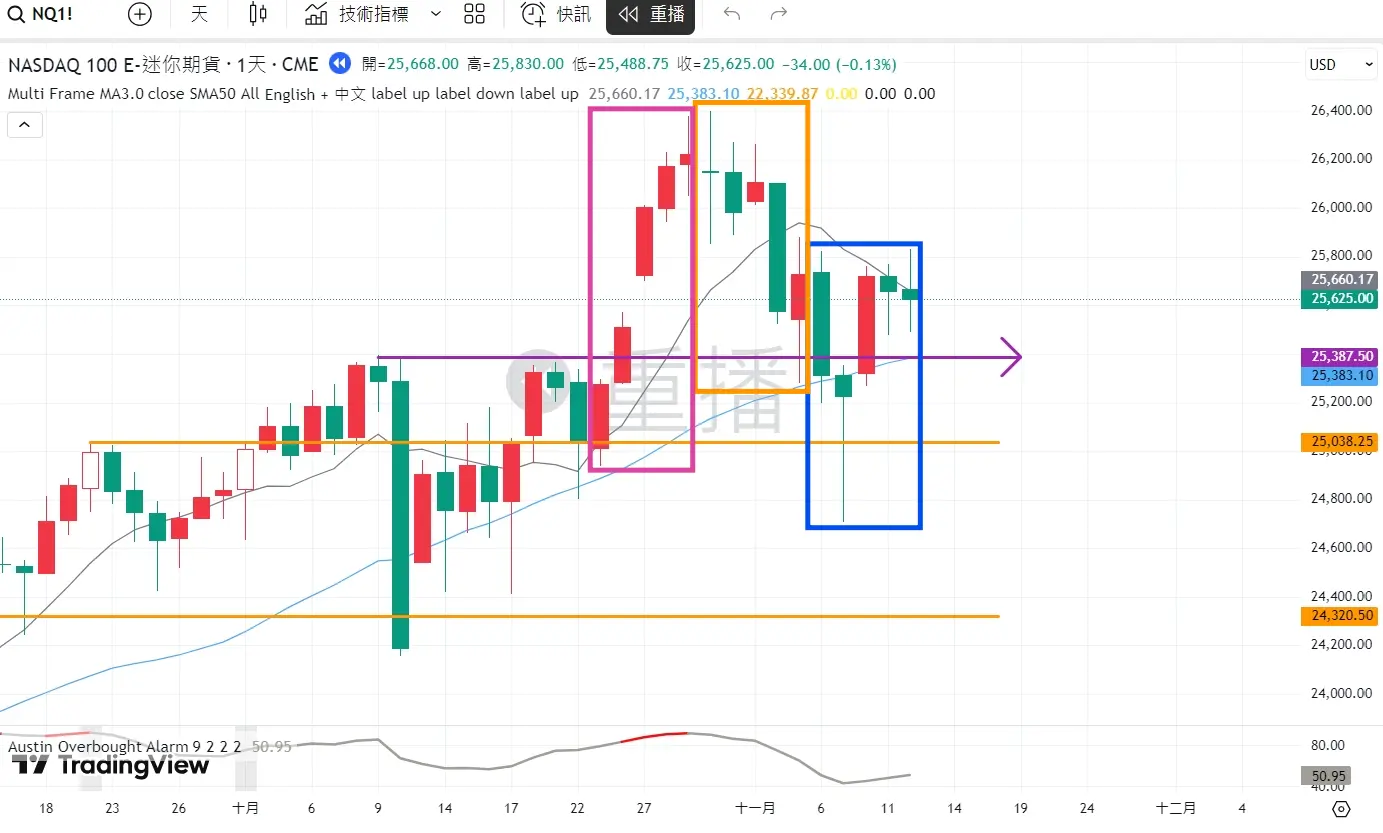Click the blue replay icon beside CME
The image size is (1383, 833).
340,64
